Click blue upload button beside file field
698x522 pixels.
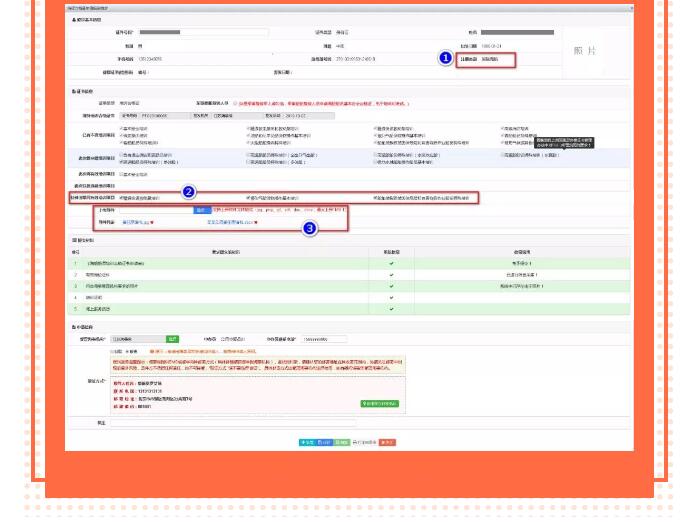pyautogui.click(x=201, y=210)
